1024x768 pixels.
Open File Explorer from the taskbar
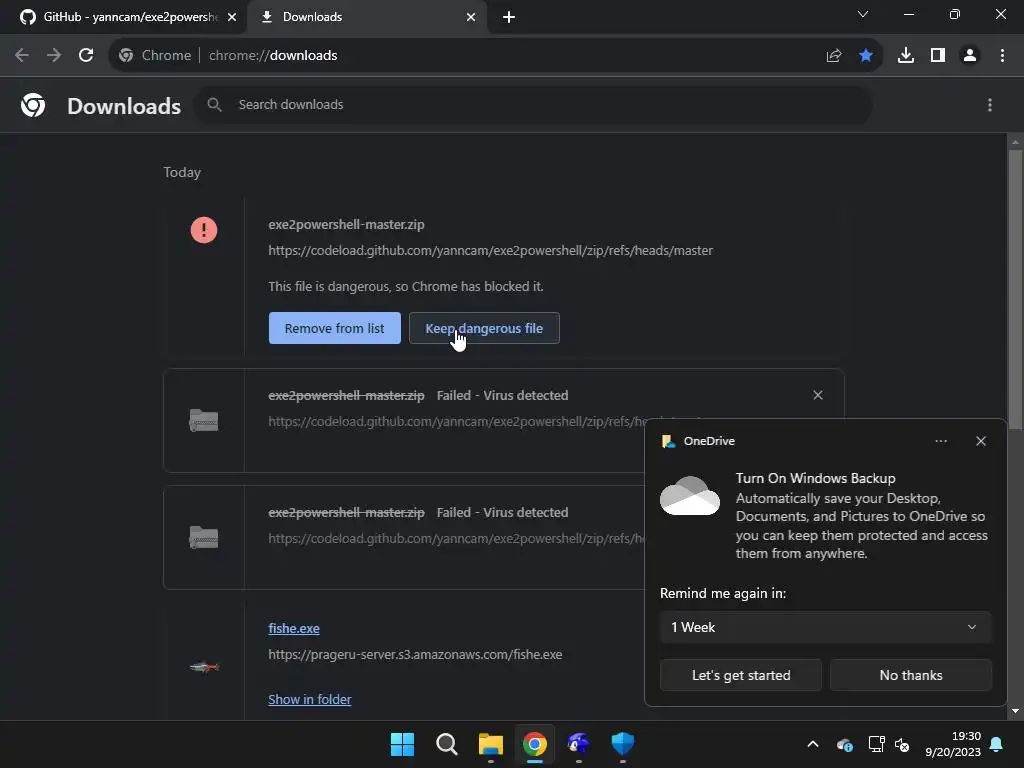(490, 744)
